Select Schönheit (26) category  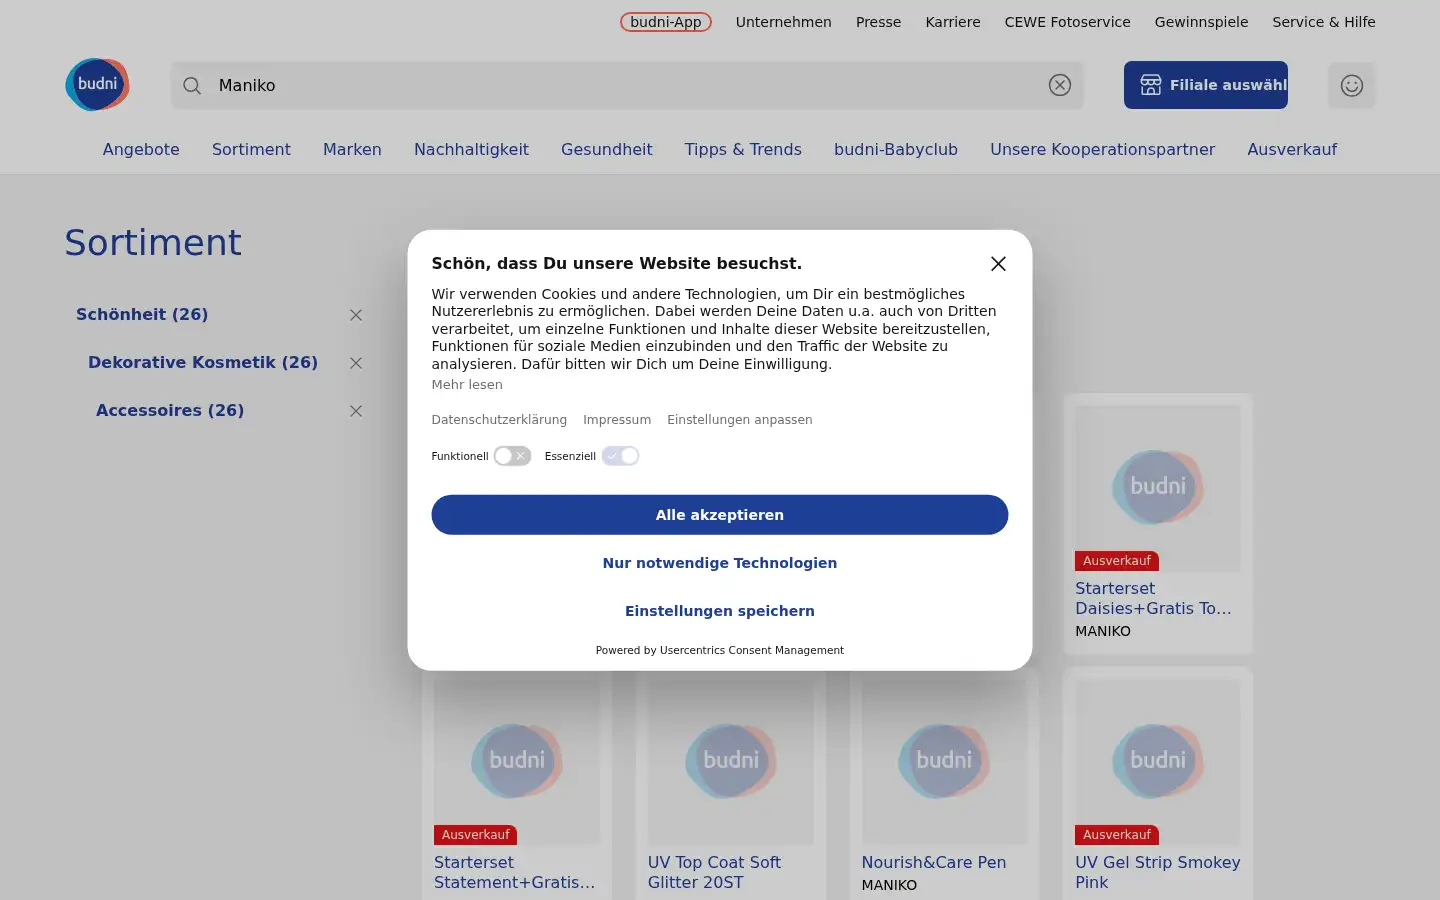(x=142, y=314)
